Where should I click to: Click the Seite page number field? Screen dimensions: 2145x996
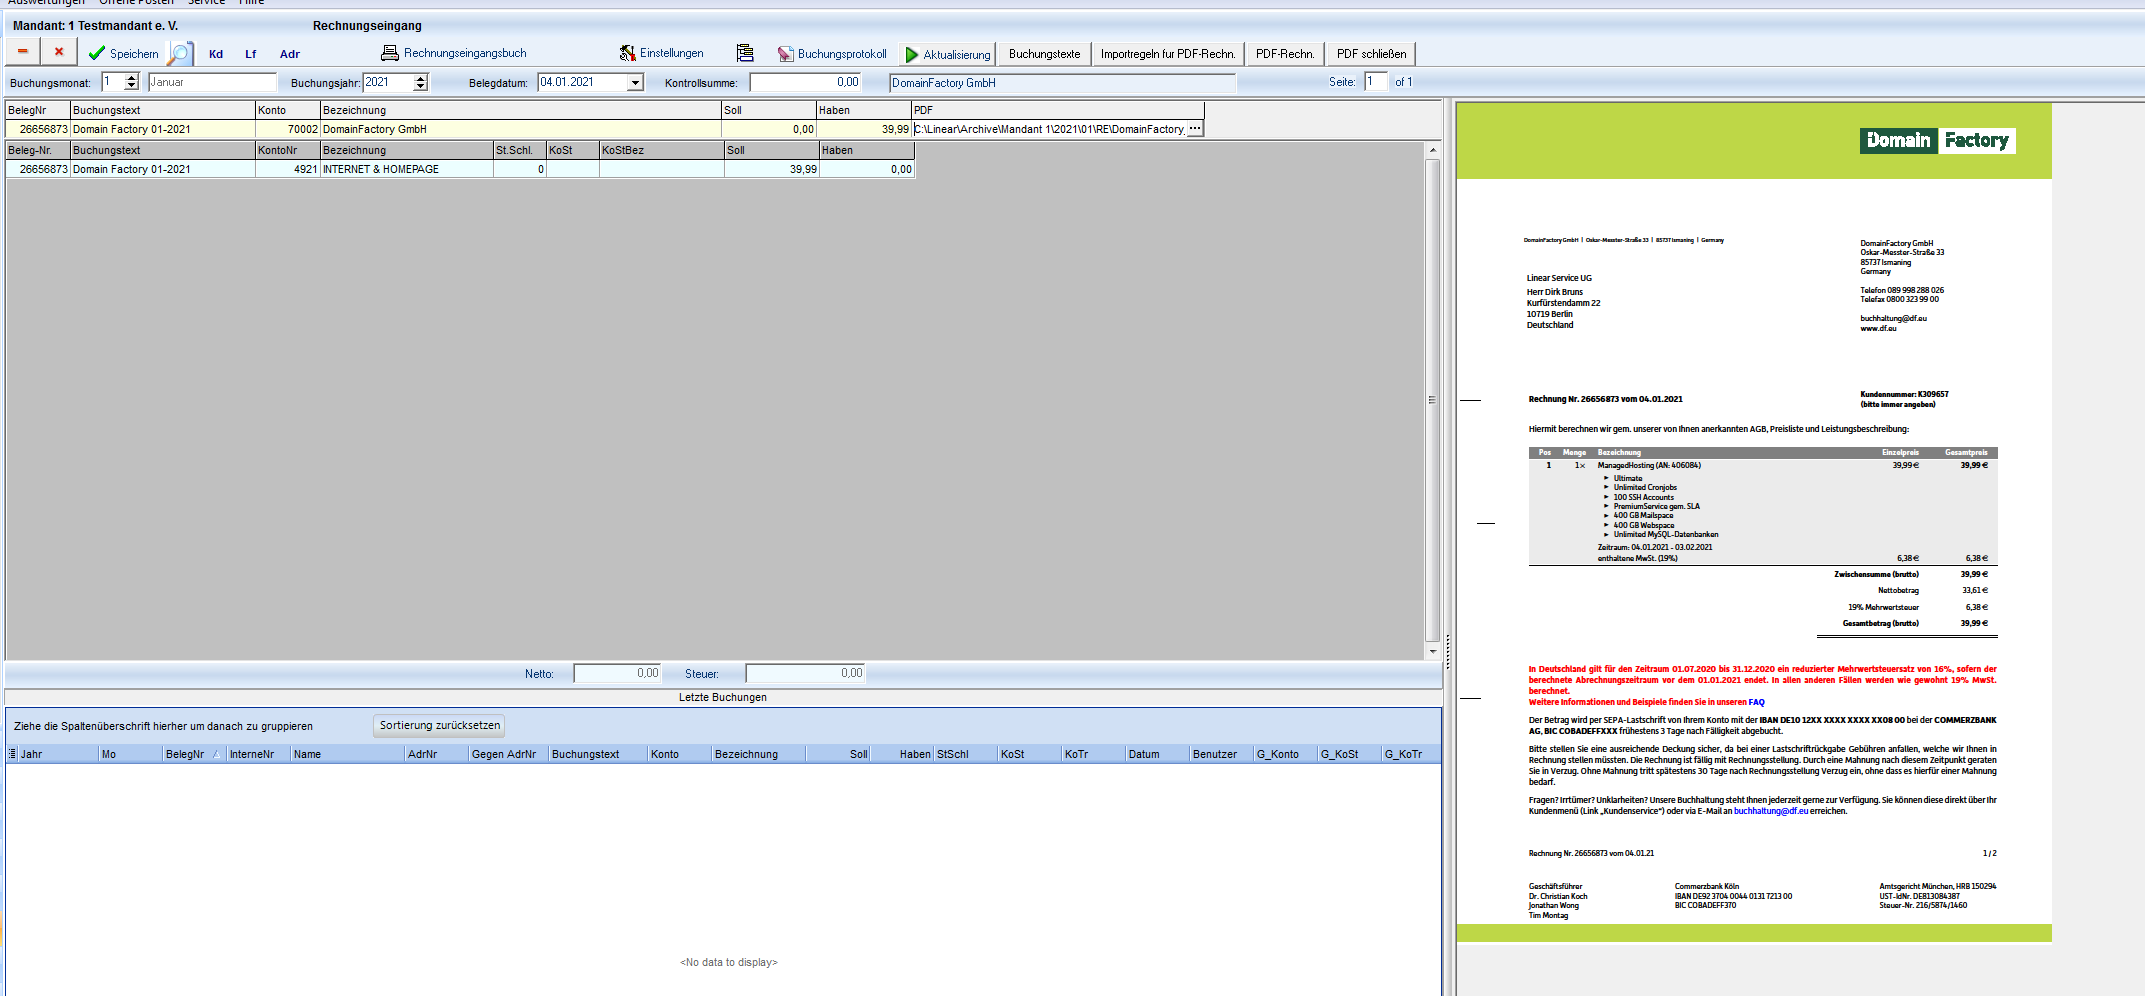click(1376, 82)
